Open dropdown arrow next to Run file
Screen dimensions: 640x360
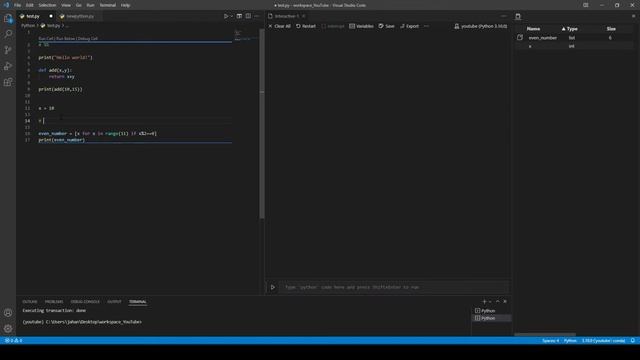[x=231, y=16]
